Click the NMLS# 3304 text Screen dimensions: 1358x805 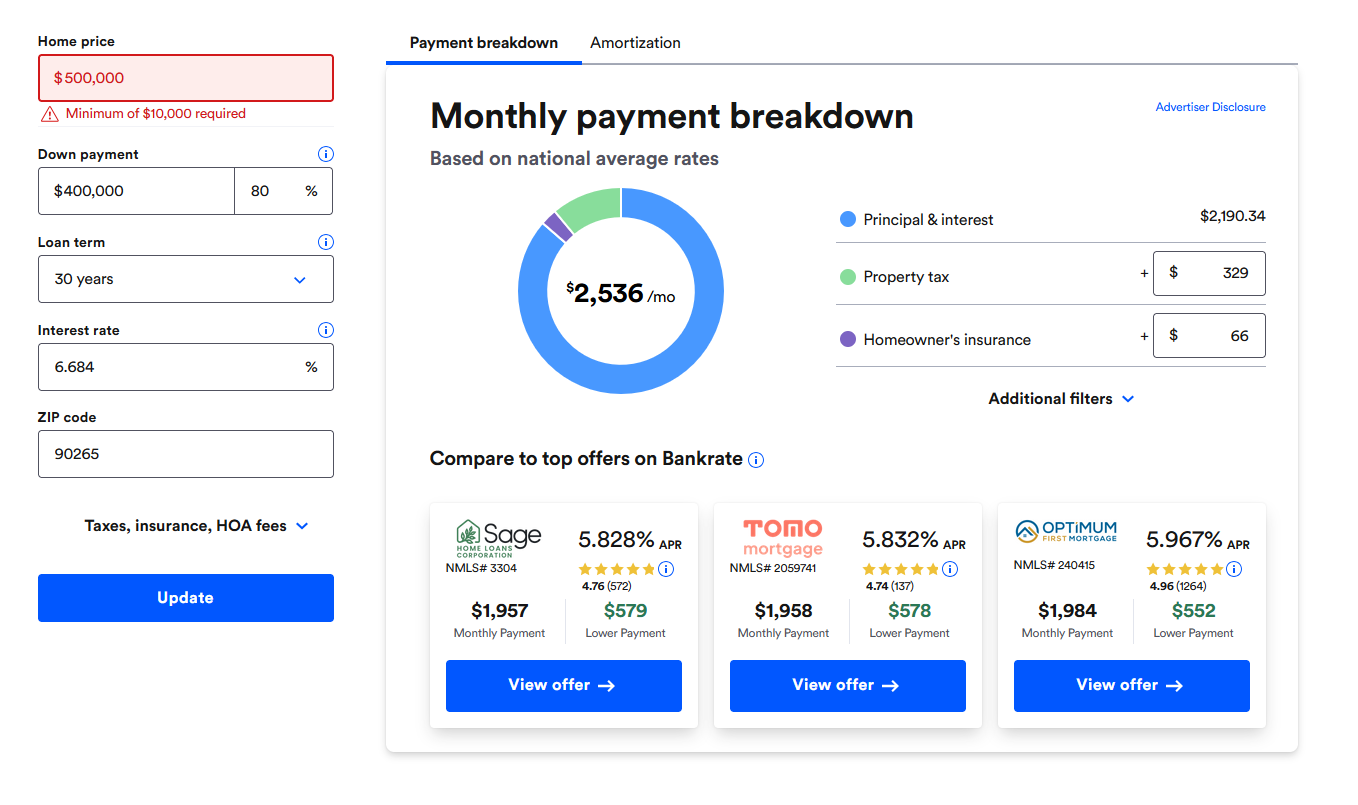coord(481,568)
